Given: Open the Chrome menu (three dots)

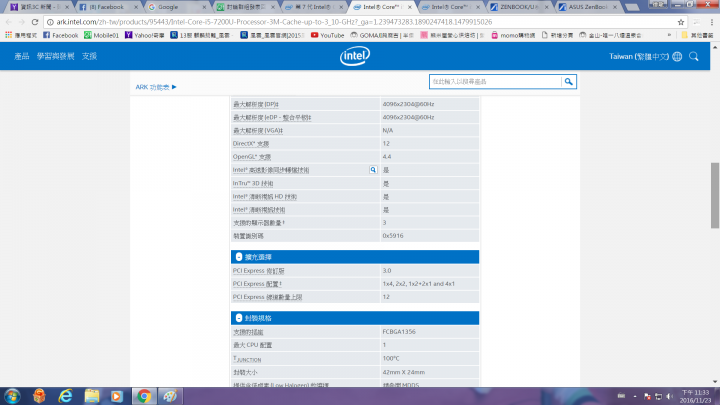Looking at the screenshot, I should [712, 22].
